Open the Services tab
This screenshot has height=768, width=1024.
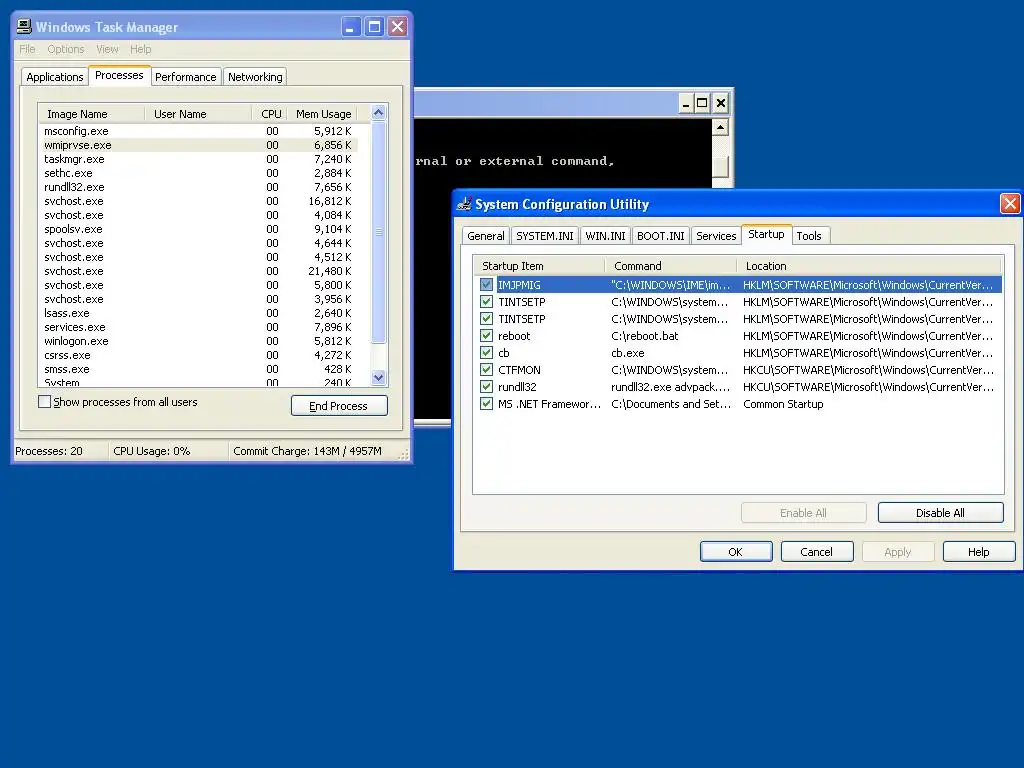[716, 236]
